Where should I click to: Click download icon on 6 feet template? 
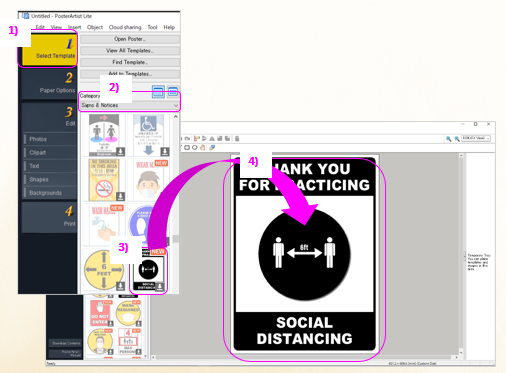pyautogui.click(x=120, y=286)
